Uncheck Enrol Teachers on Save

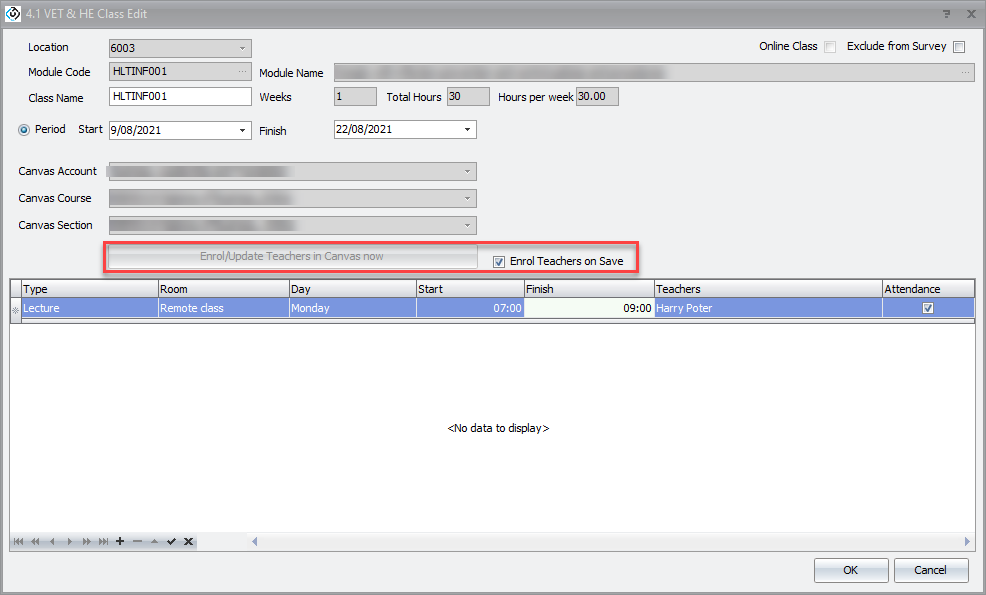coord(500,262)
